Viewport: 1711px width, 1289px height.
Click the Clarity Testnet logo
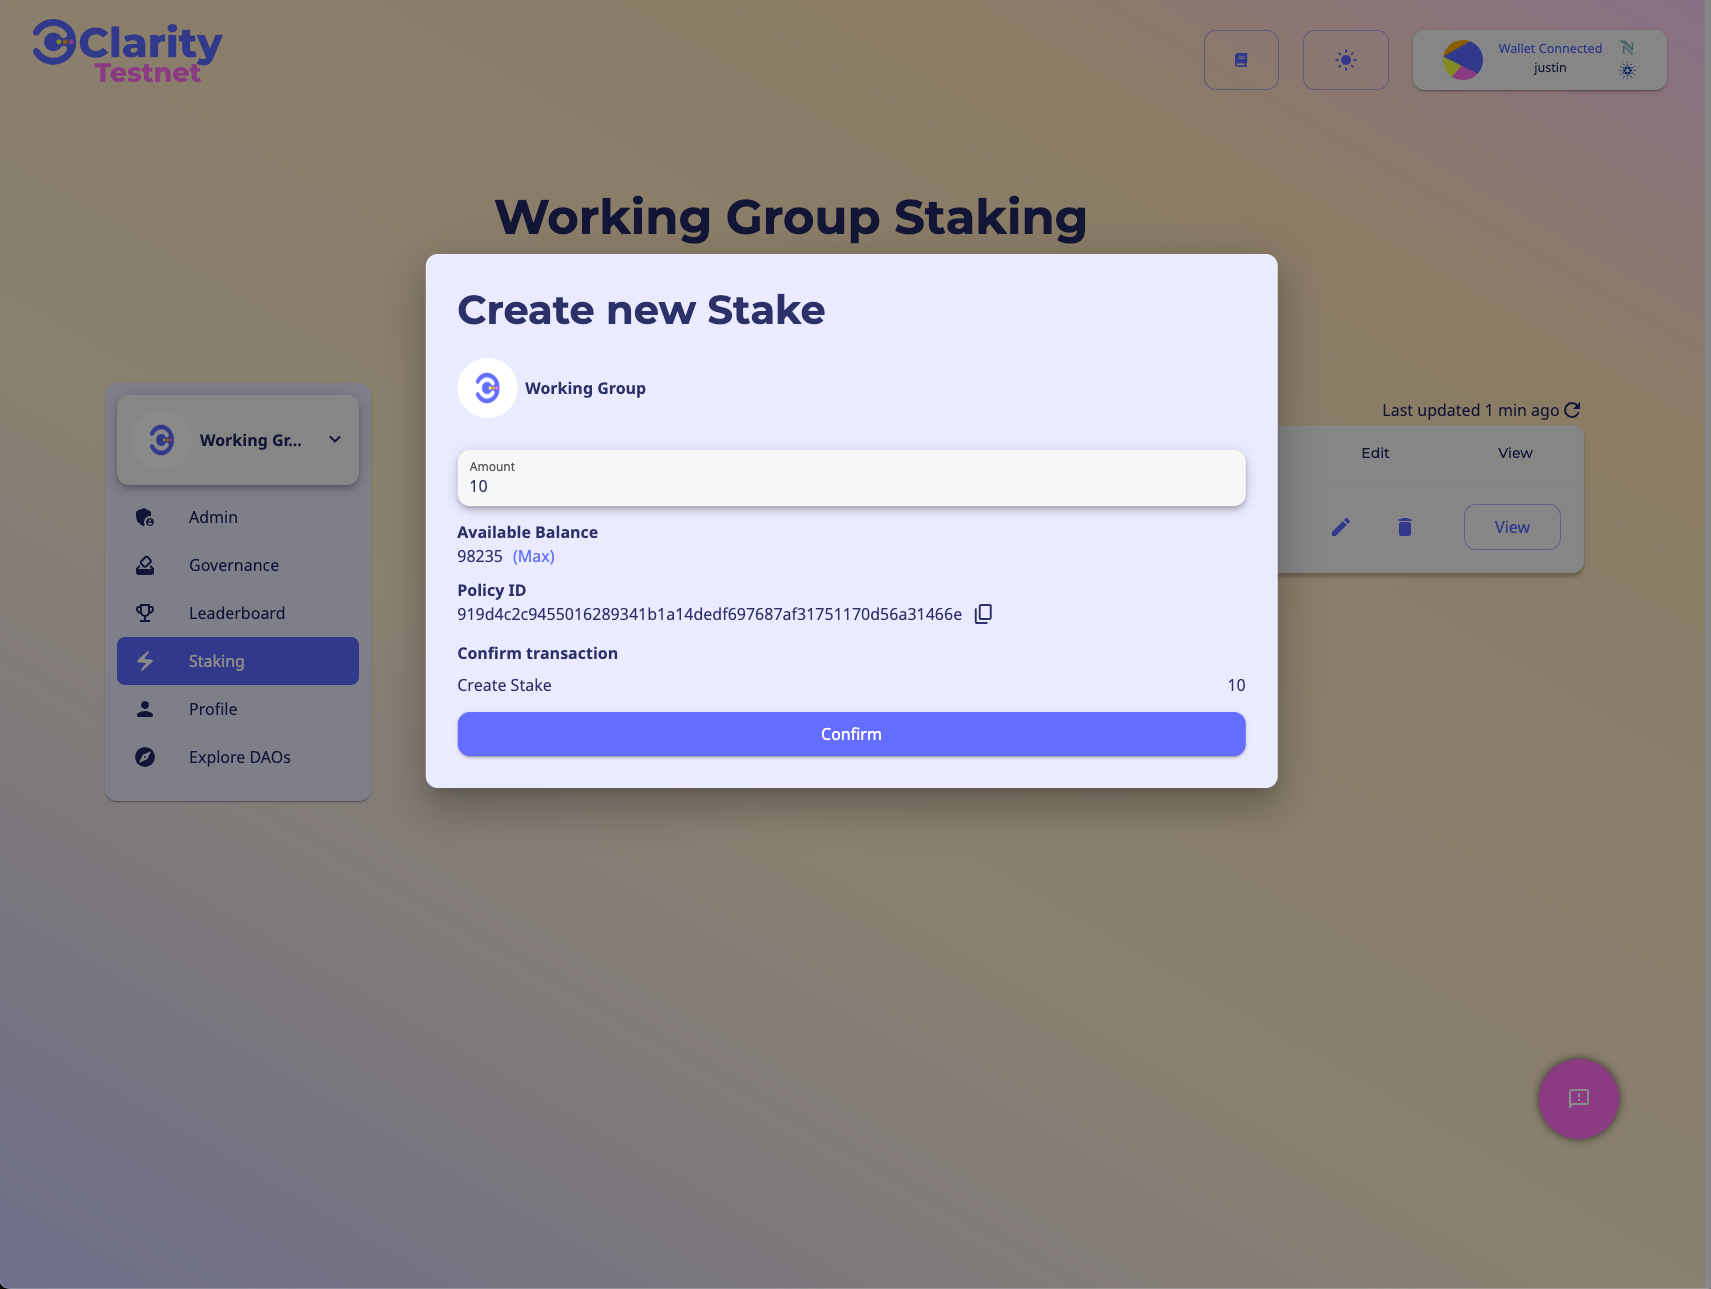(x=127, y=53)
